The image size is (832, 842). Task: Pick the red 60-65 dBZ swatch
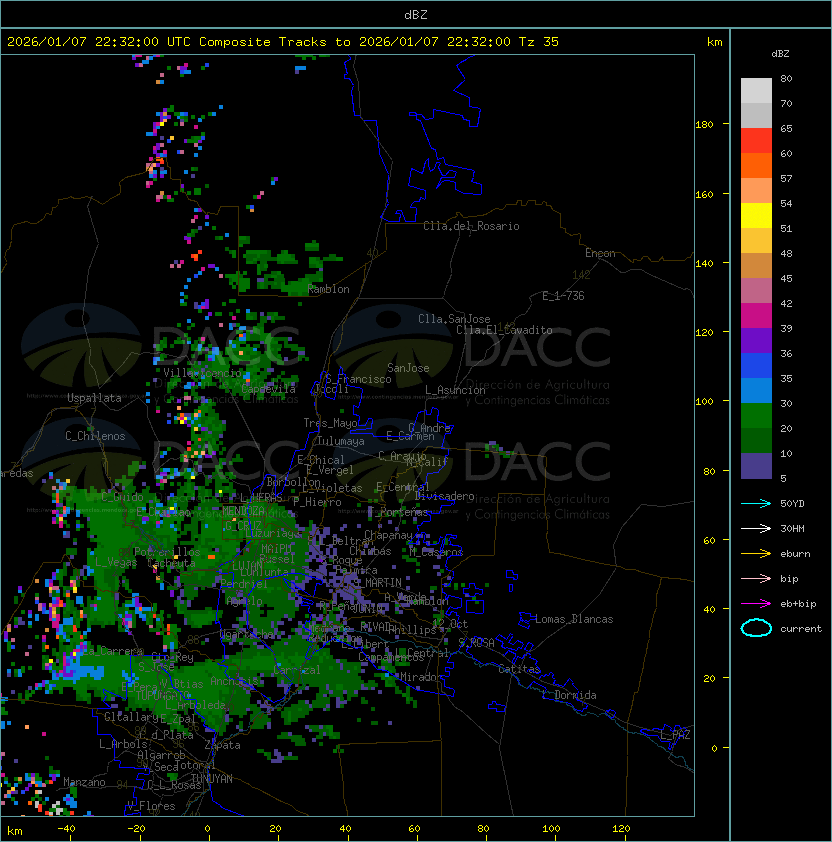pyautogui.click(x=756, y=141)
